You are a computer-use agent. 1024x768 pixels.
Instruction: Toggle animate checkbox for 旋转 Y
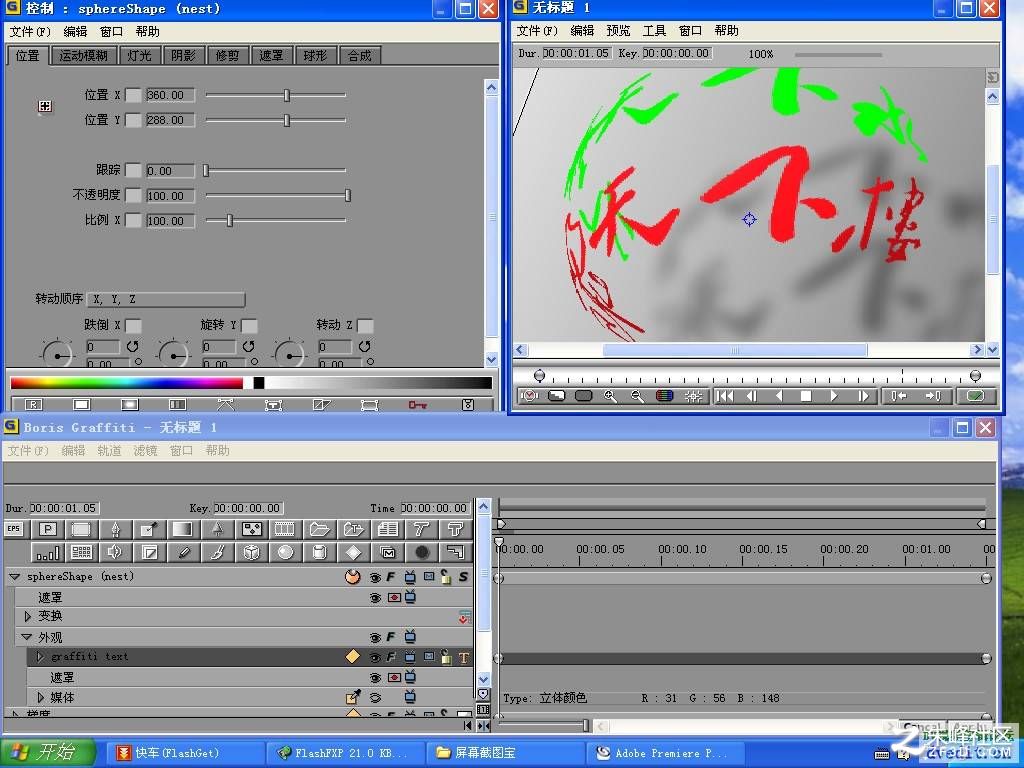tap(249, 325)
